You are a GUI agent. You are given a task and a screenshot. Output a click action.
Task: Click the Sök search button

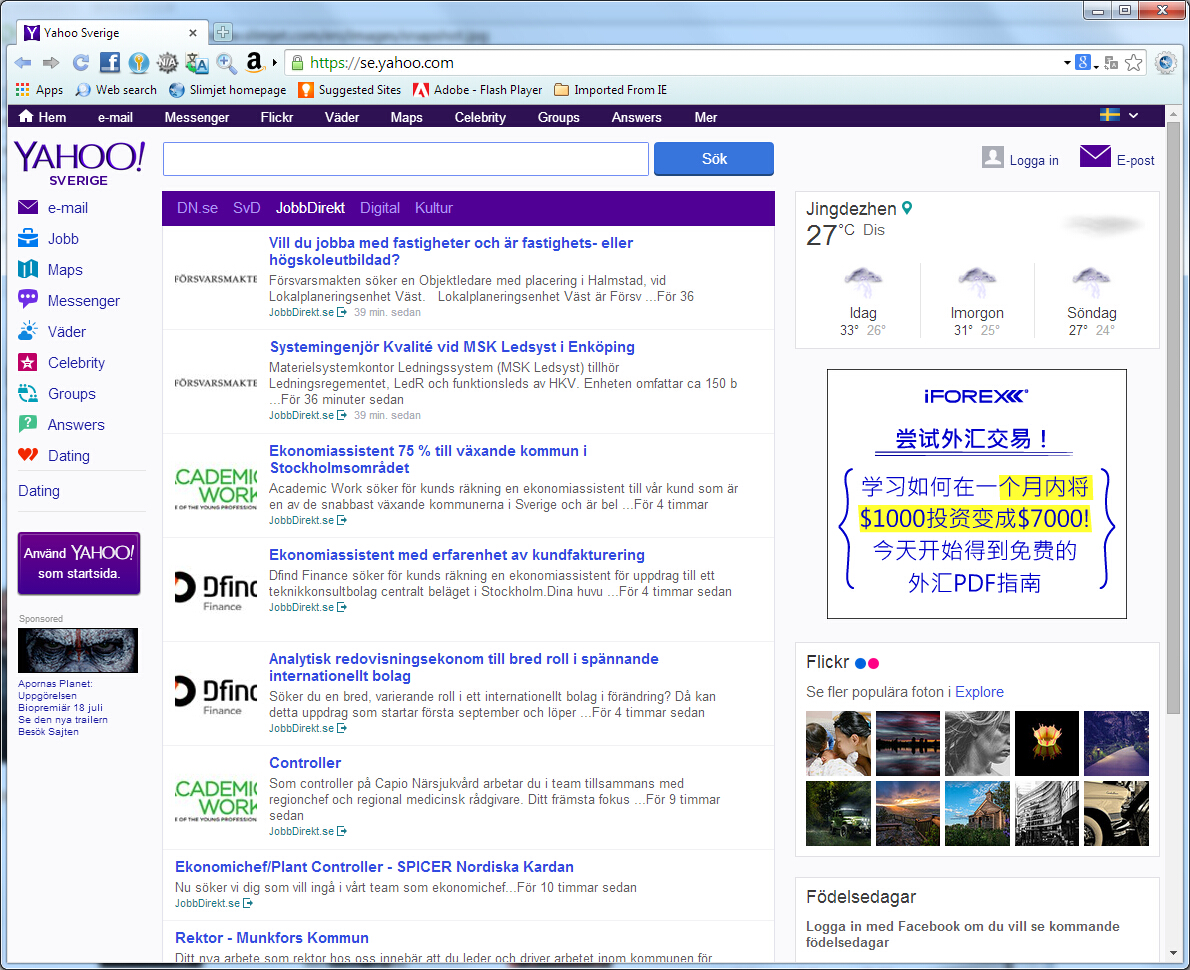[x=714, y=159]
